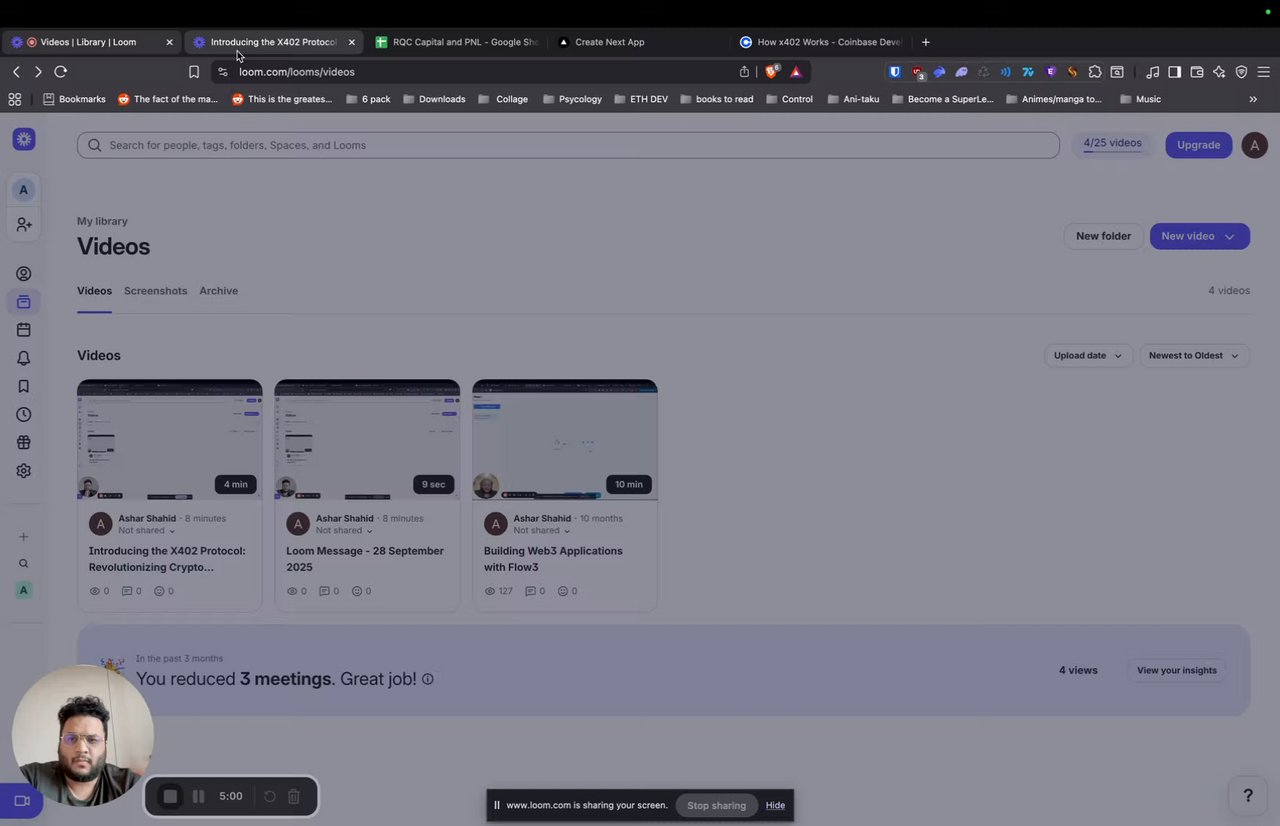Click the info icon after Great job!

point(428,679)
